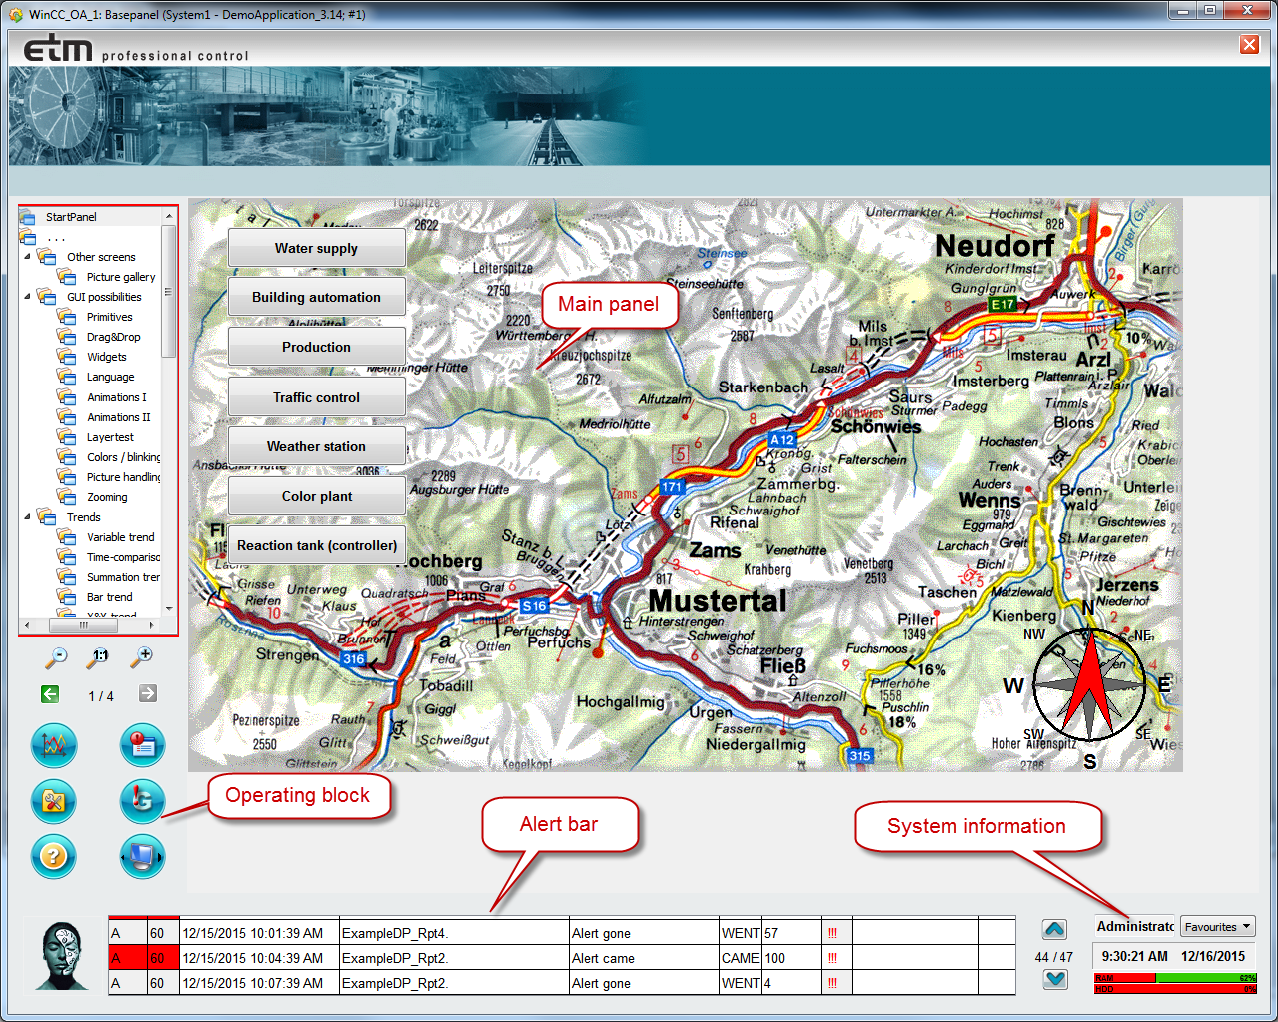Image resolution: width=1278 pixels, height=1022 pixels.
Task: Open the Traffic control panel
Action: tap(316, 397)
